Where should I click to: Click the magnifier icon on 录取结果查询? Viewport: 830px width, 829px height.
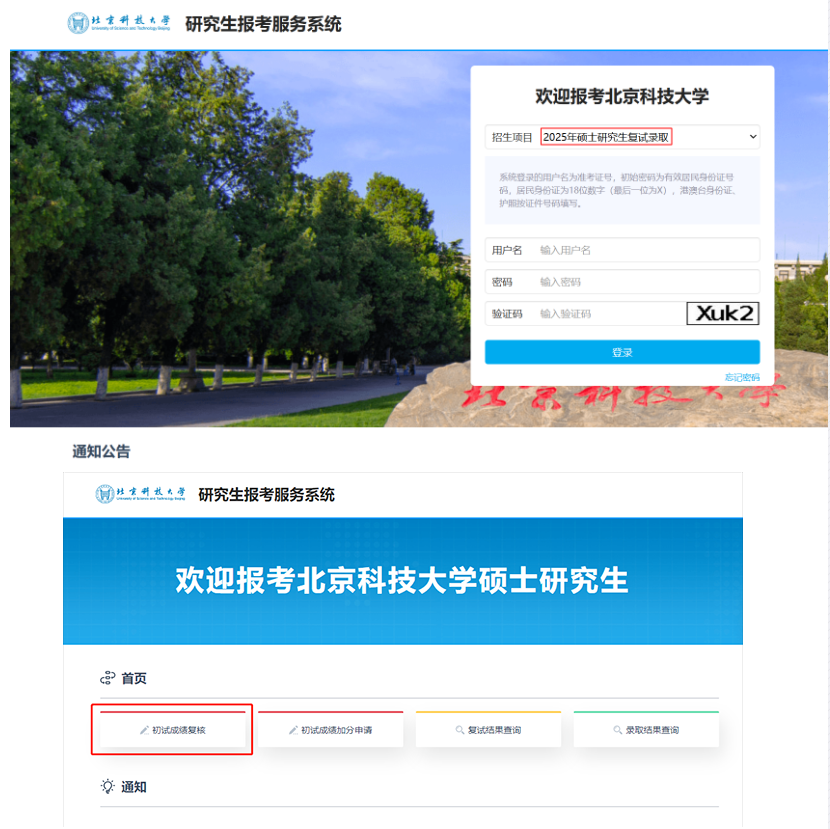pyautogui.click(x=618, y=730)
